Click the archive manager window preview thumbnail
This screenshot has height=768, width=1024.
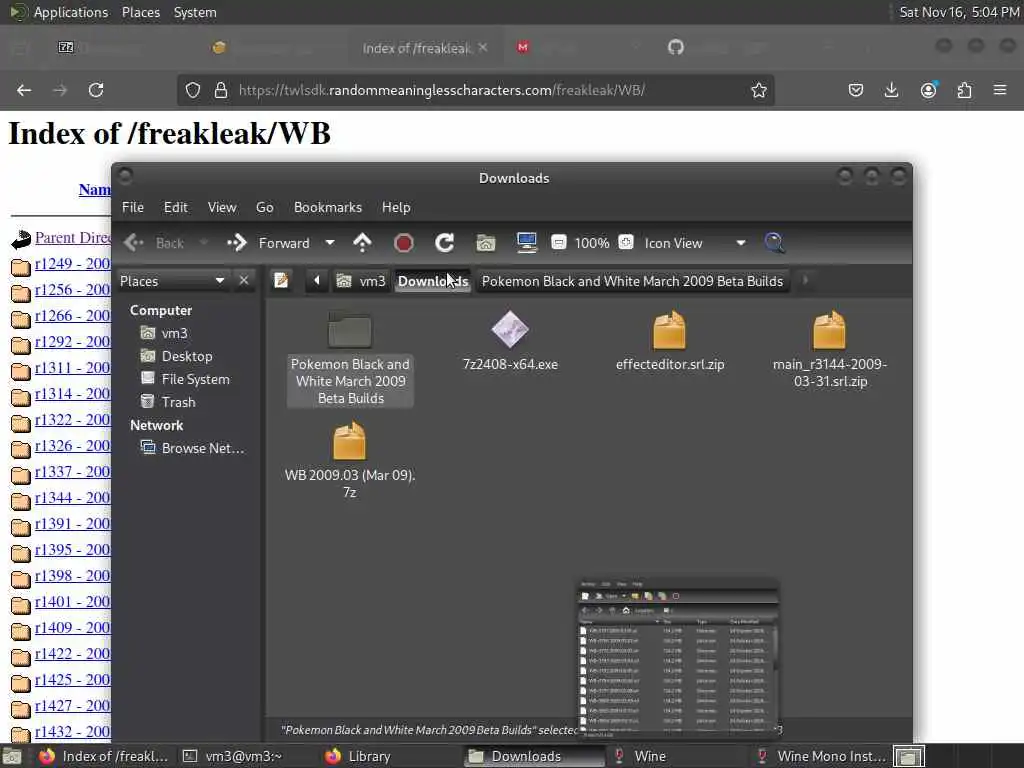point(678,658)
